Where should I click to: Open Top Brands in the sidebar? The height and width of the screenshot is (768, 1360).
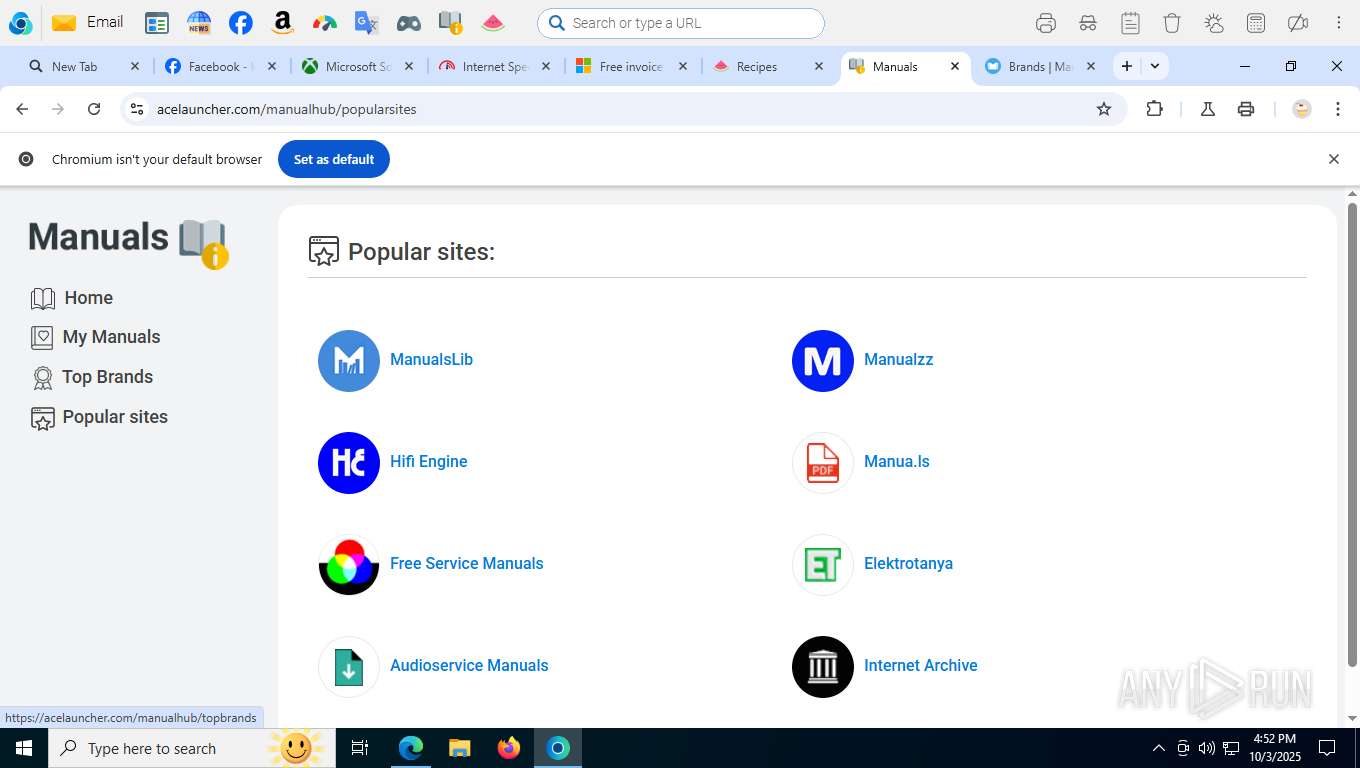[x=92, y=377]
